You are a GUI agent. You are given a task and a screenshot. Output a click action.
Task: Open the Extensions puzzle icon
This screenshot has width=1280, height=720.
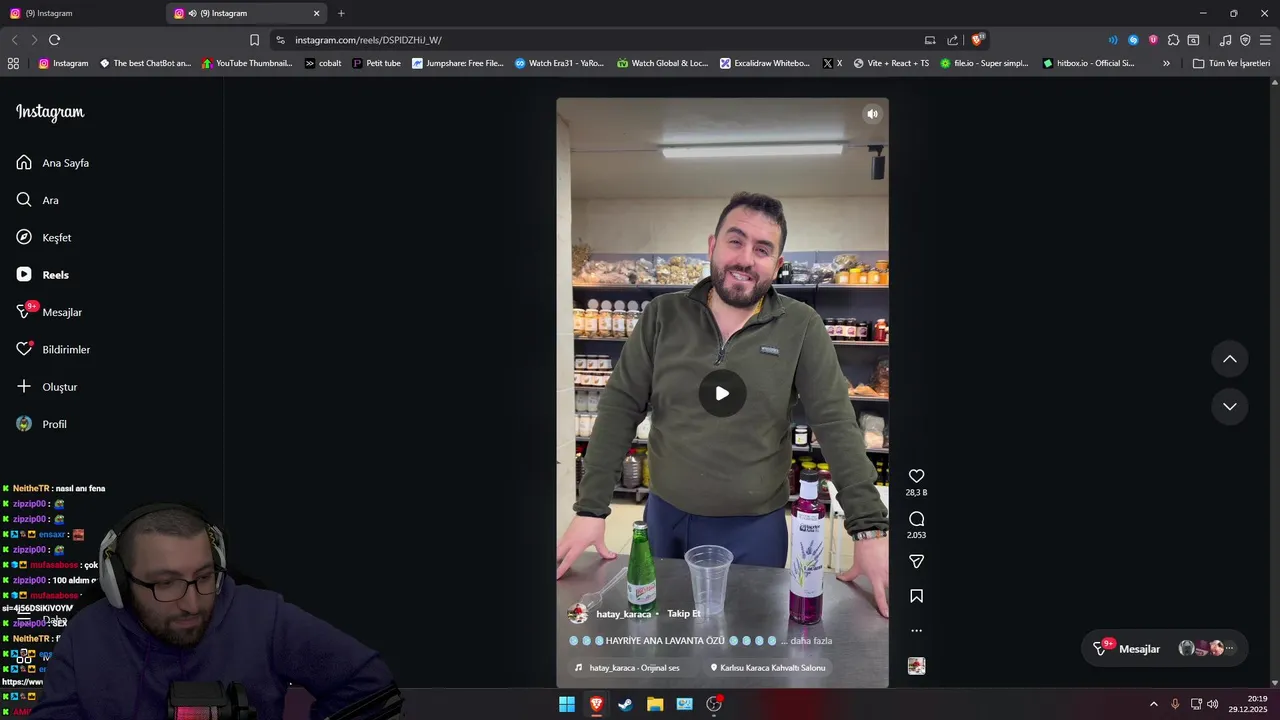[x=1173, y=40]
